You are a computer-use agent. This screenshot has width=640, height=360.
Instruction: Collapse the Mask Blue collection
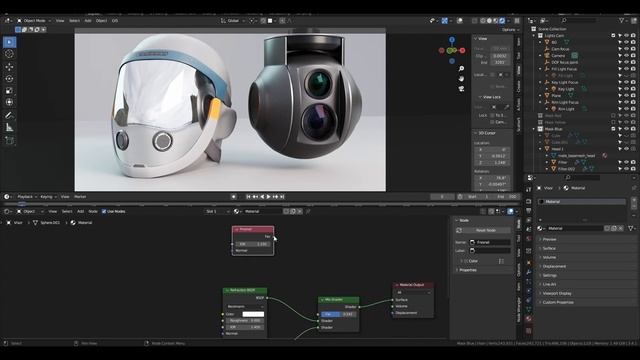click(534, 129)
